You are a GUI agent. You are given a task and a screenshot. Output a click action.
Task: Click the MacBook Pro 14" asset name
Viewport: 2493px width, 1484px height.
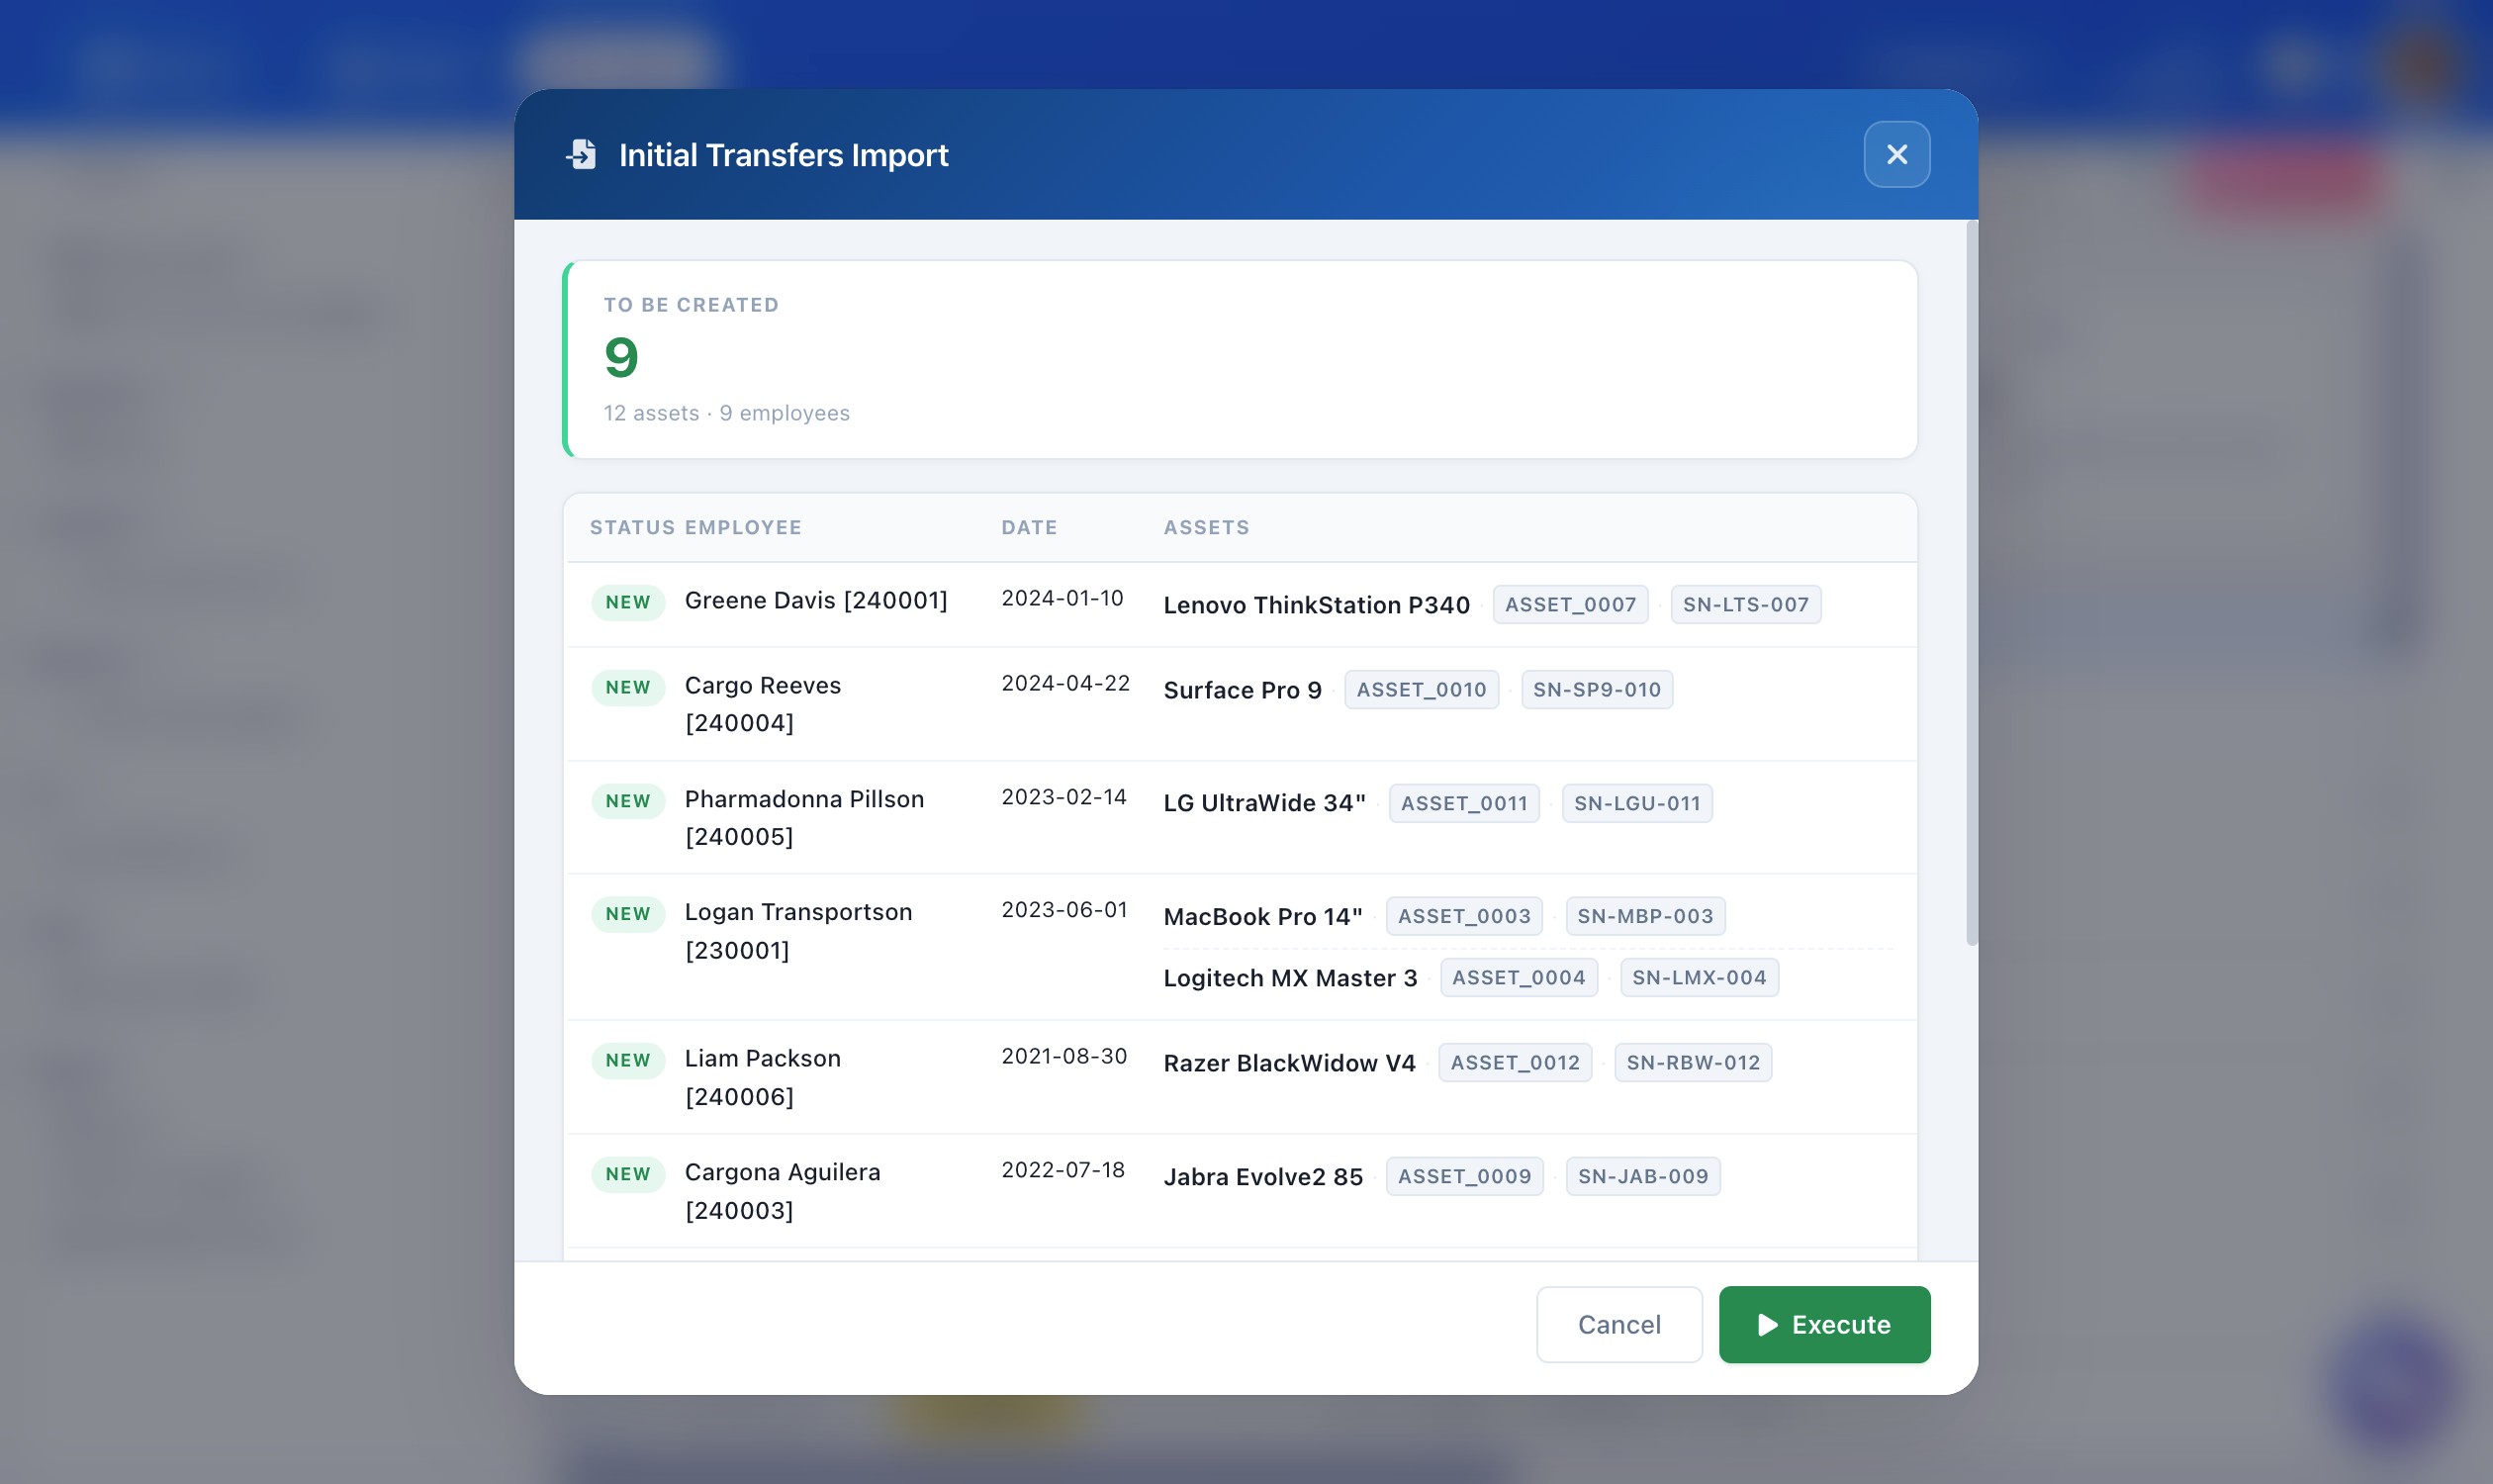[x=1263, y=917]
